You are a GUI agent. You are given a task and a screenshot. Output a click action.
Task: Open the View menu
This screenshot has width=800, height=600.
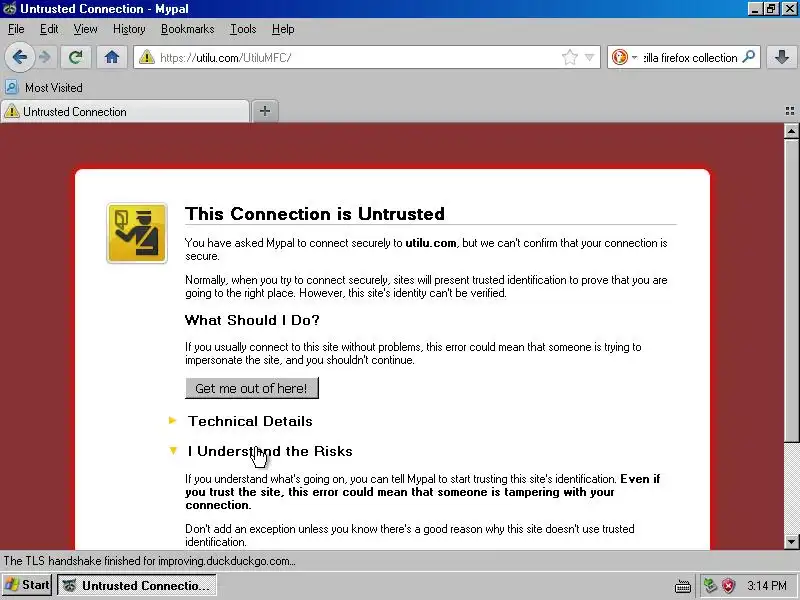click(85, 29)
